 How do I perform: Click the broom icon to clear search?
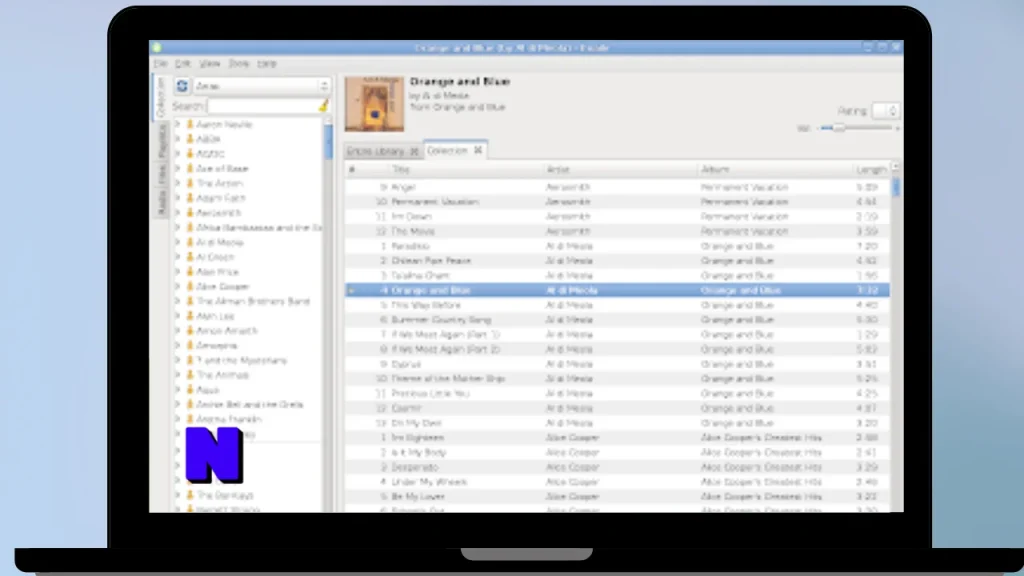(323, 106)
